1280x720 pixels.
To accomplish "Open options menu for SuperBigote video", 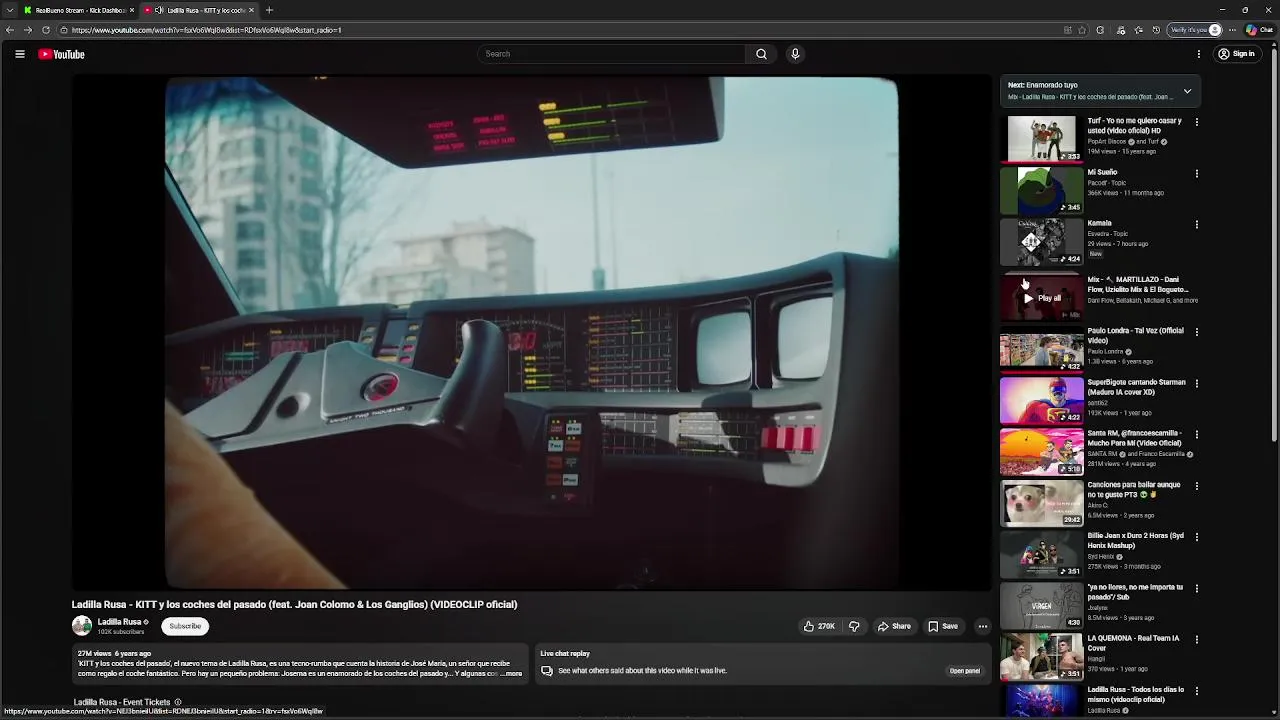I will coord(1196,383).
